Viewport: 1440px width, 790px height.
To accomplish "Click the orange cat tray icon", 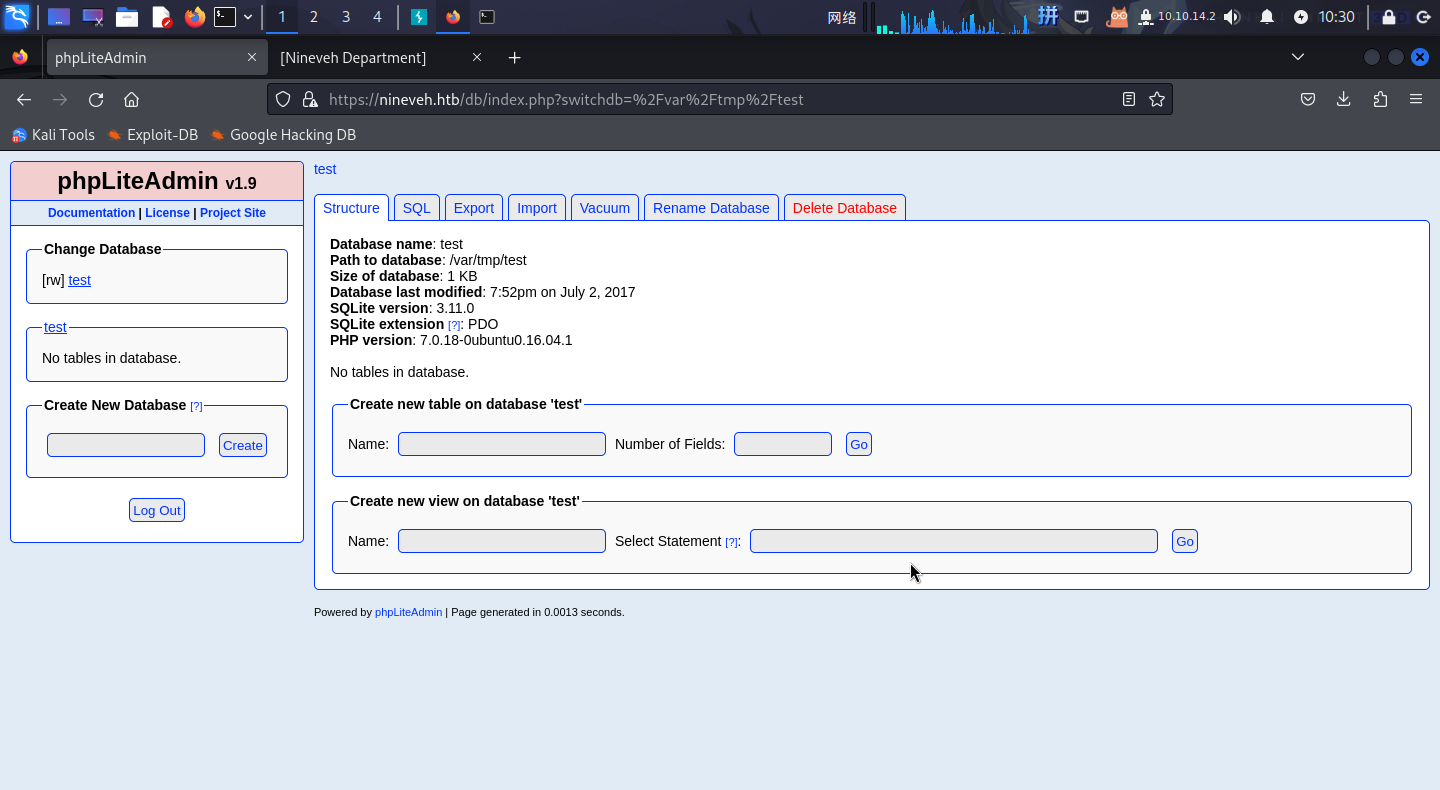I will [1118, 17].
